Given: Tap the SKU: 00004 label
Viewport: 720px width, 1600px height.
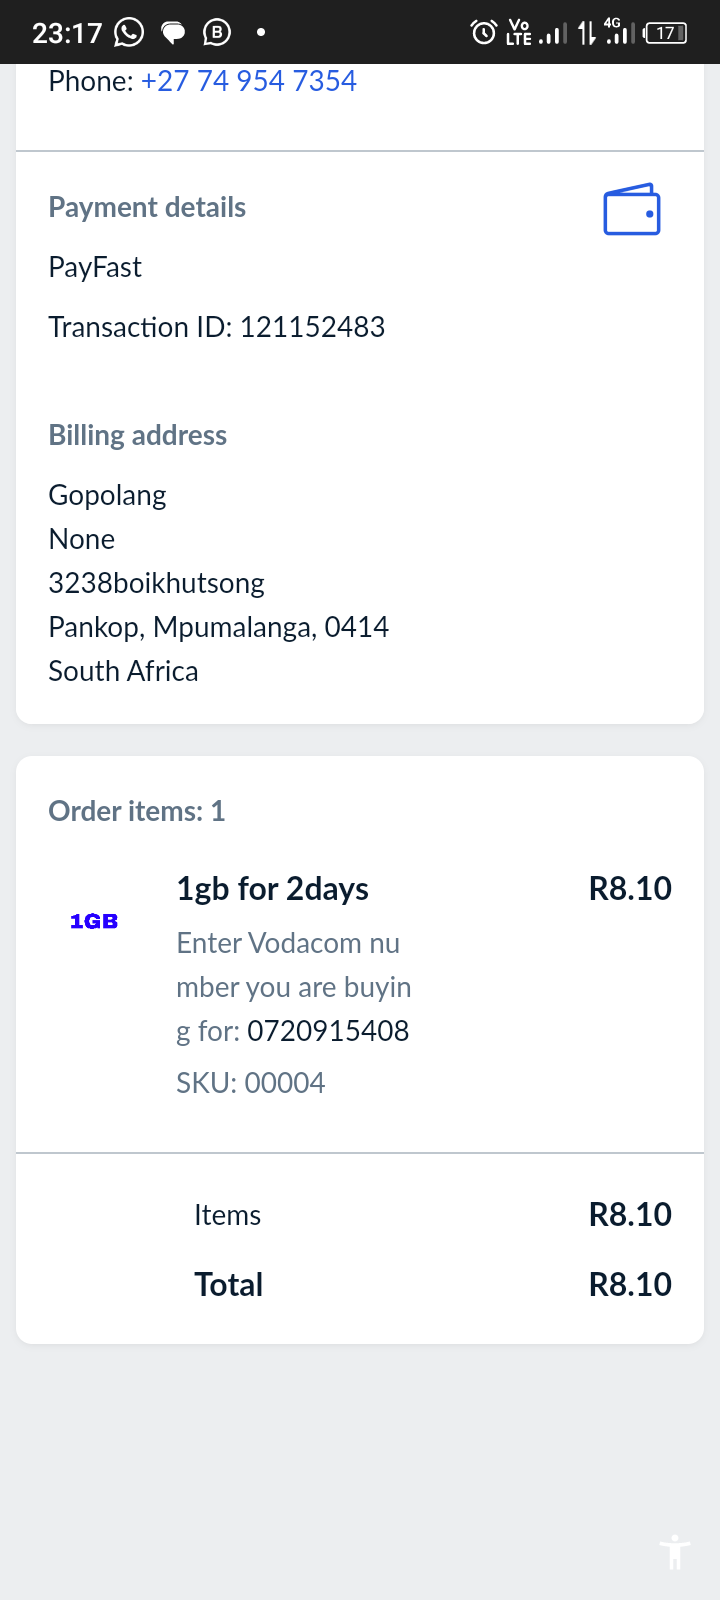Looking at the screenshot, I should click(x=250, y=1083).
